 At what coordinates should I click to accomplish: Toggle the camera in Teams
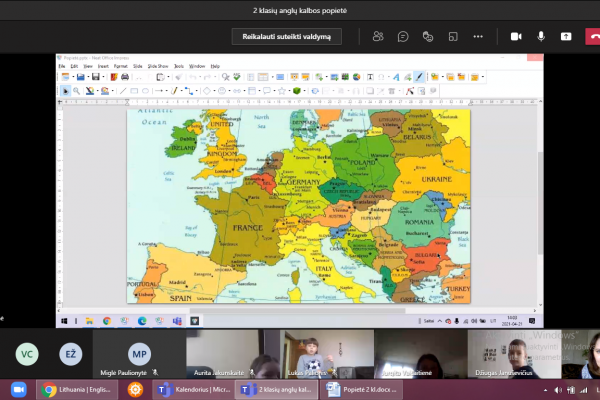(x=516, y=37)
